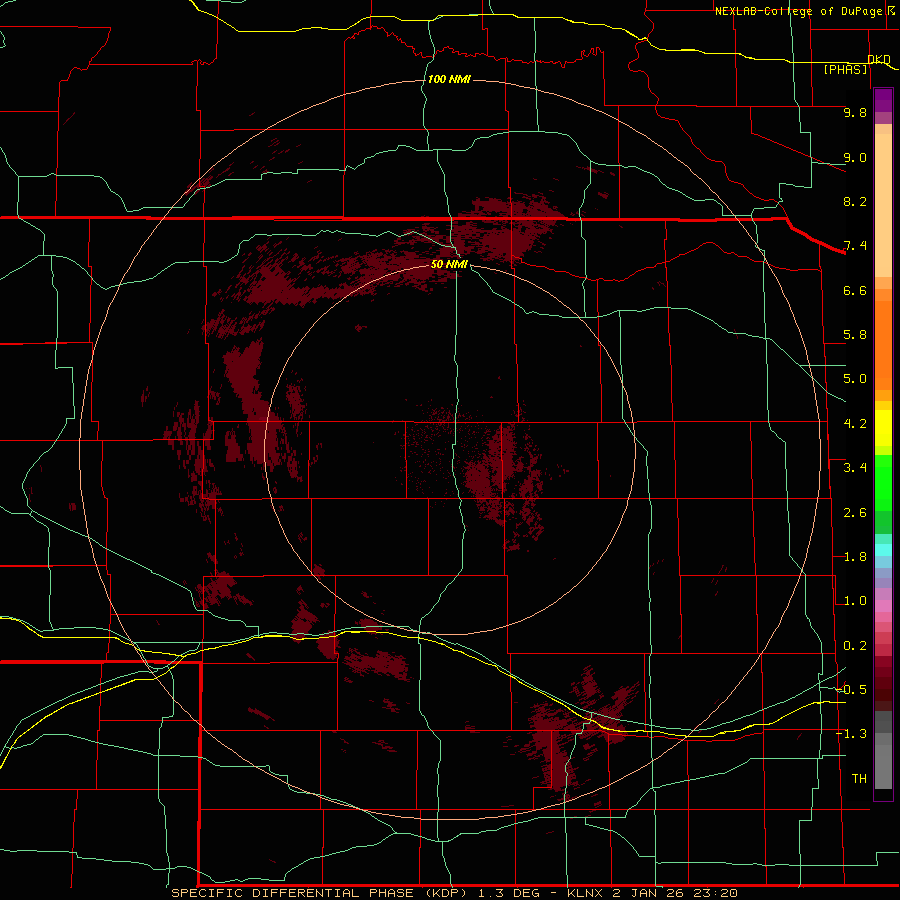Click the 2.6 legend value
Image resolution: width=900 pixels, height=900 pixels.
(x=855, y=513)
